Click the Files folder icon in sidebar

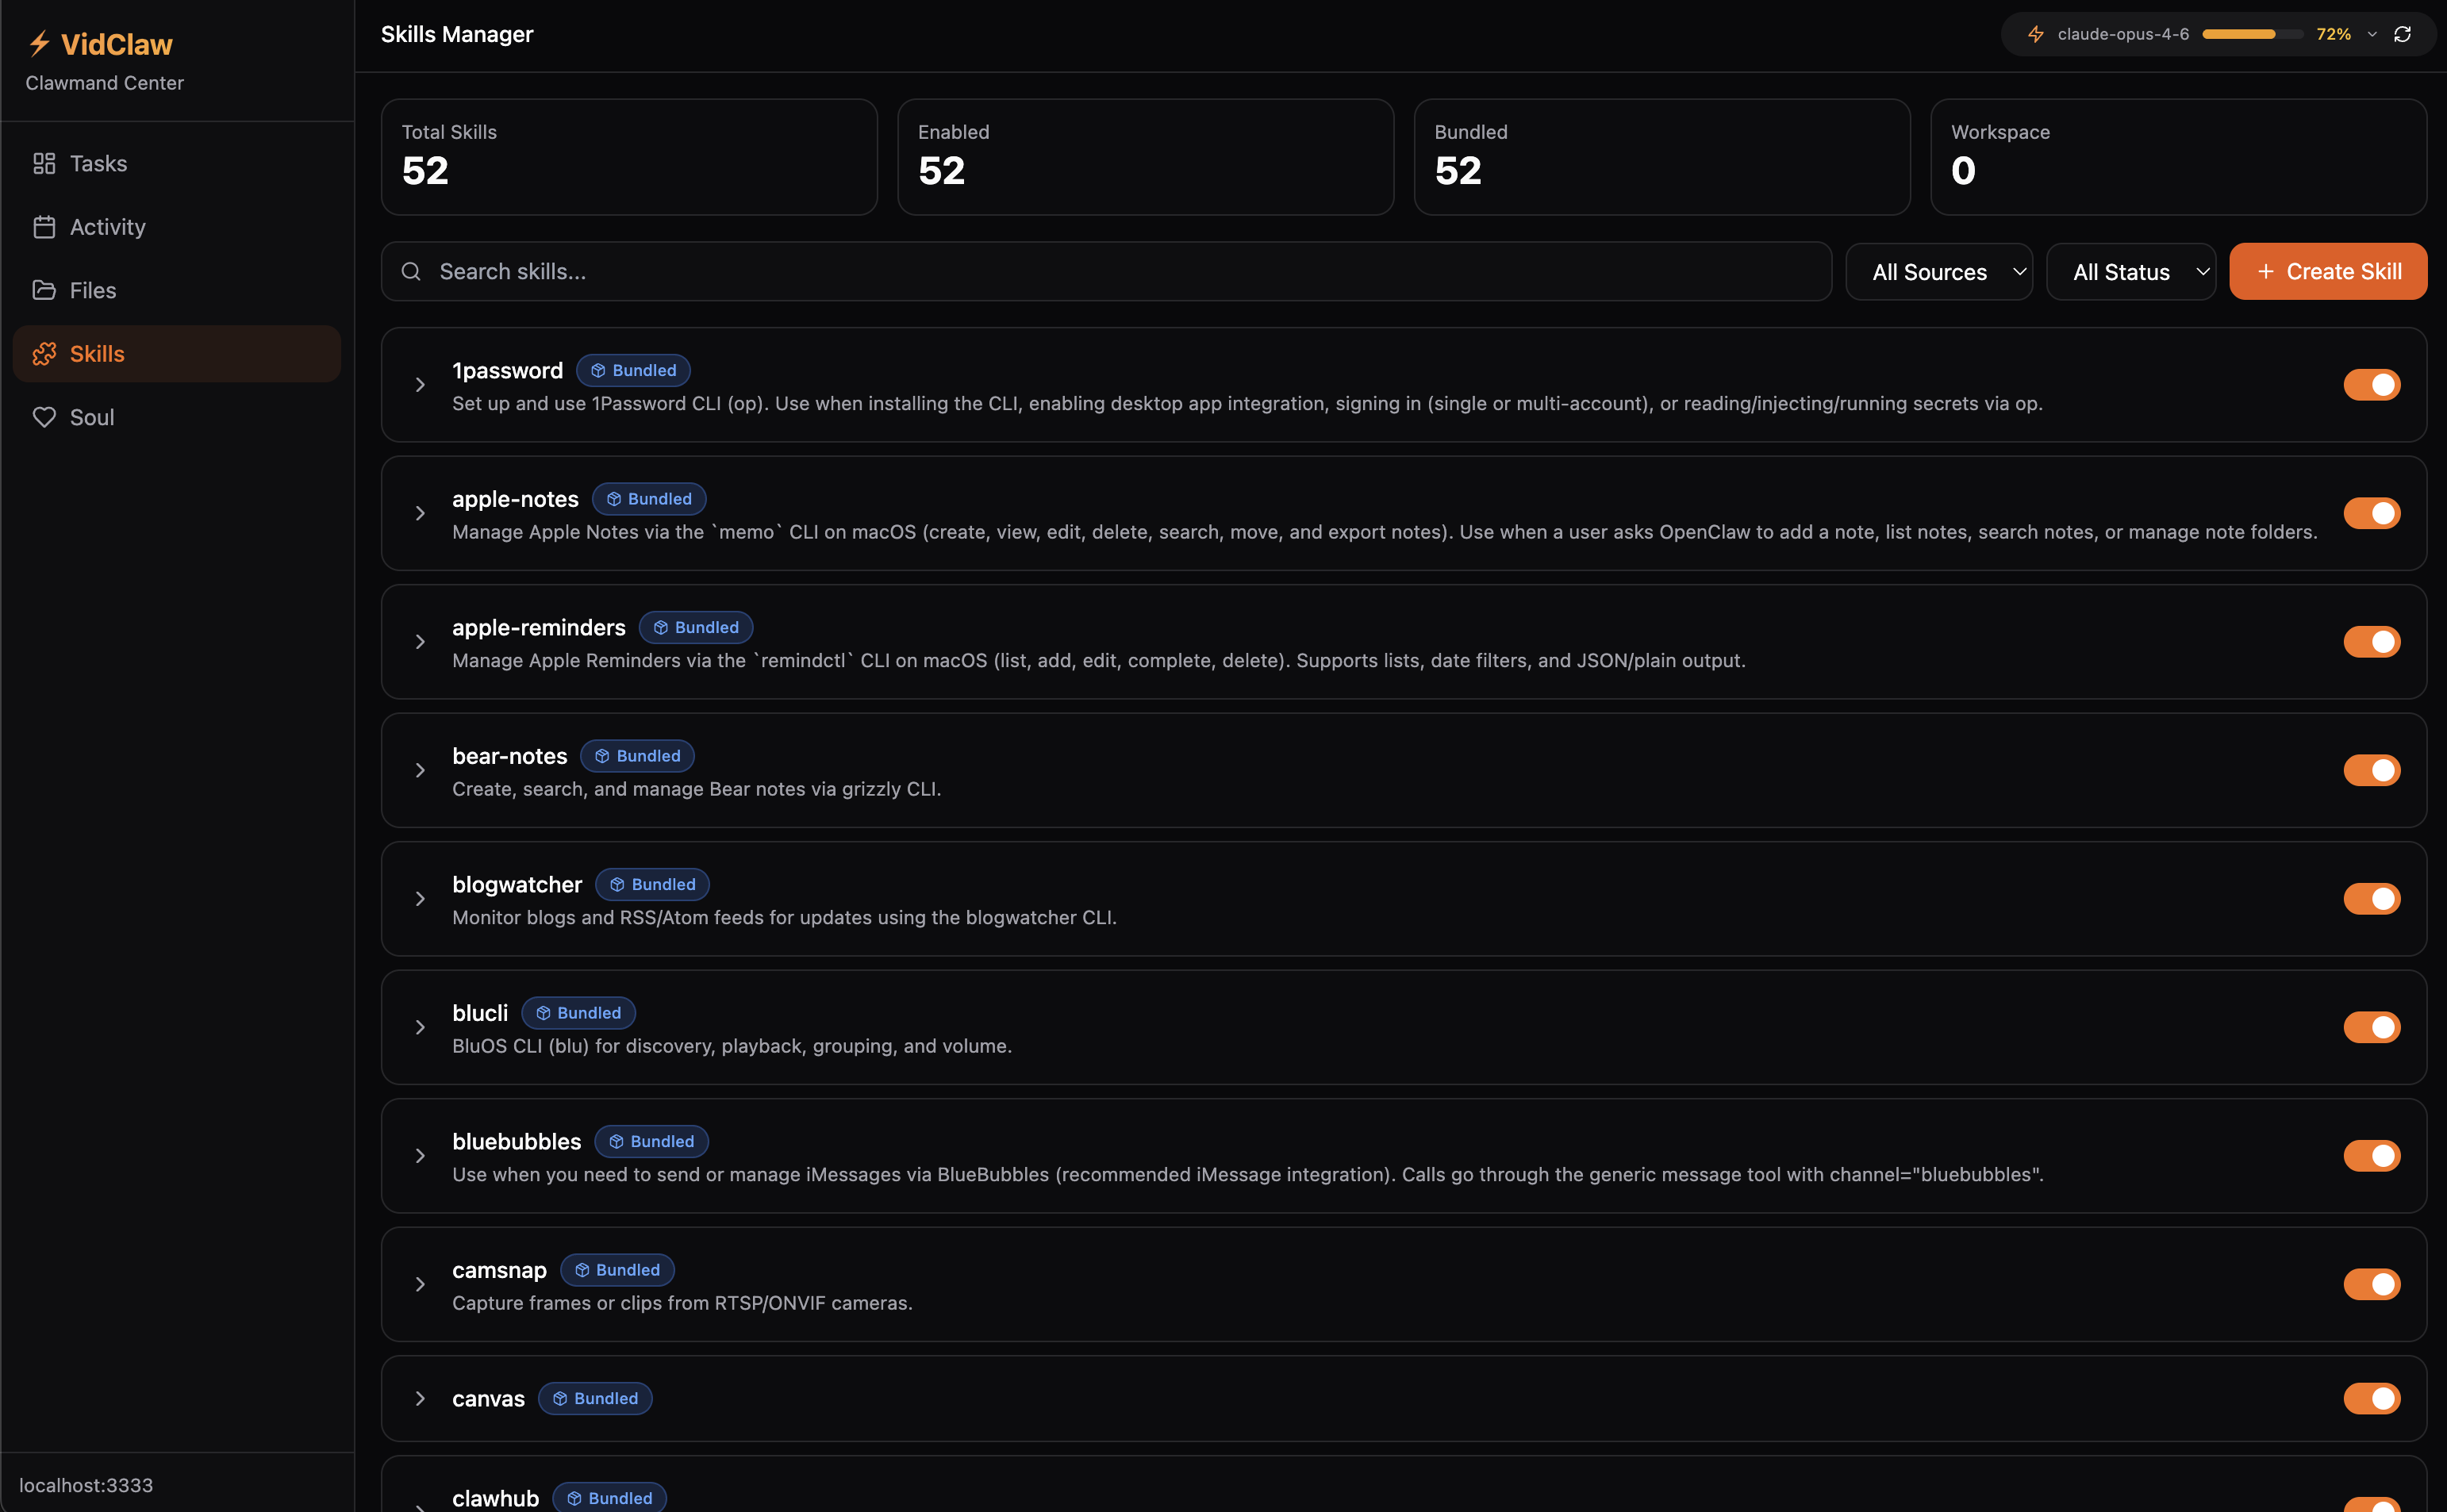(x=44, y=290)
